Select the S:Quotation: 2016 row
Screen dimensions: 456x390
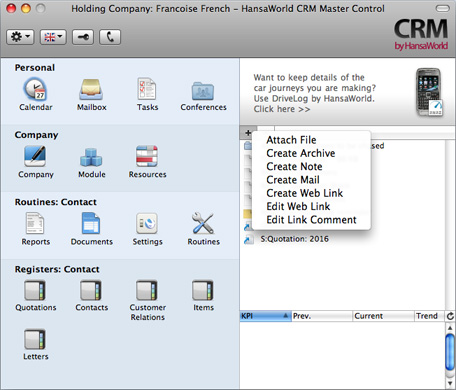342,239
